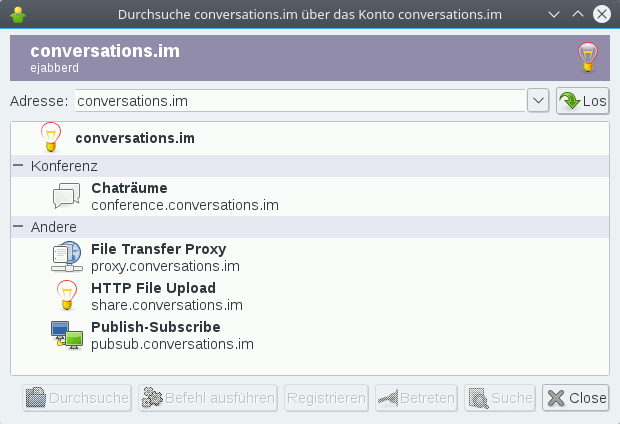Maximize window with the up chevron
620x424 pixels.
coord(578,14)
